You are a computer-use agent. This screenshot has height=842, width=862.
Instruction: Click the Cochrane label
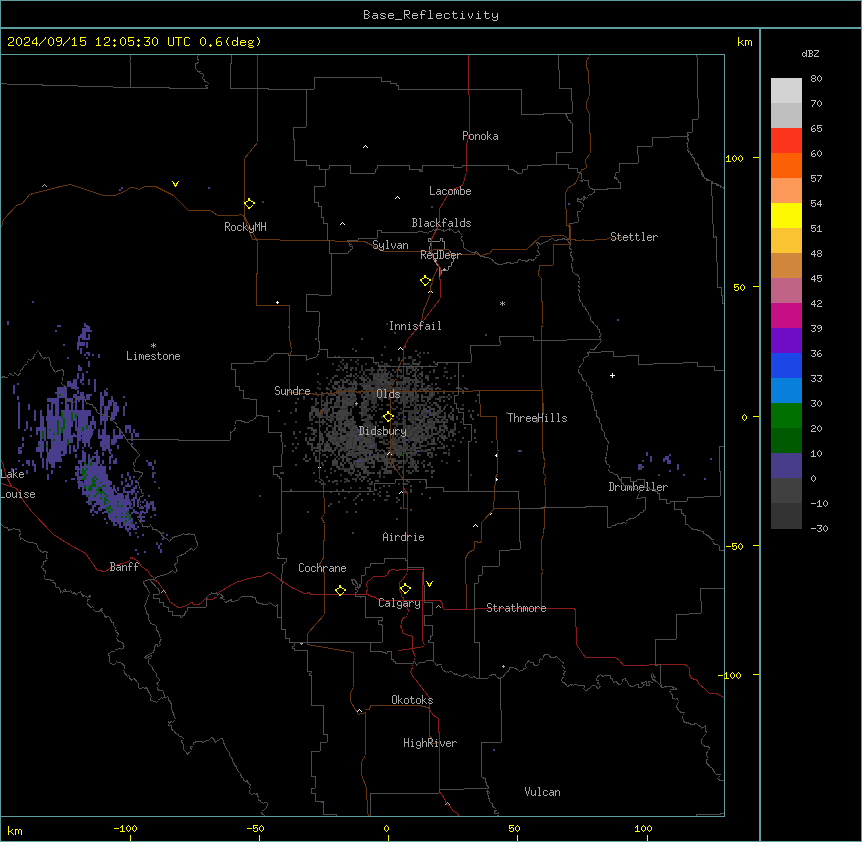[322, 568]
